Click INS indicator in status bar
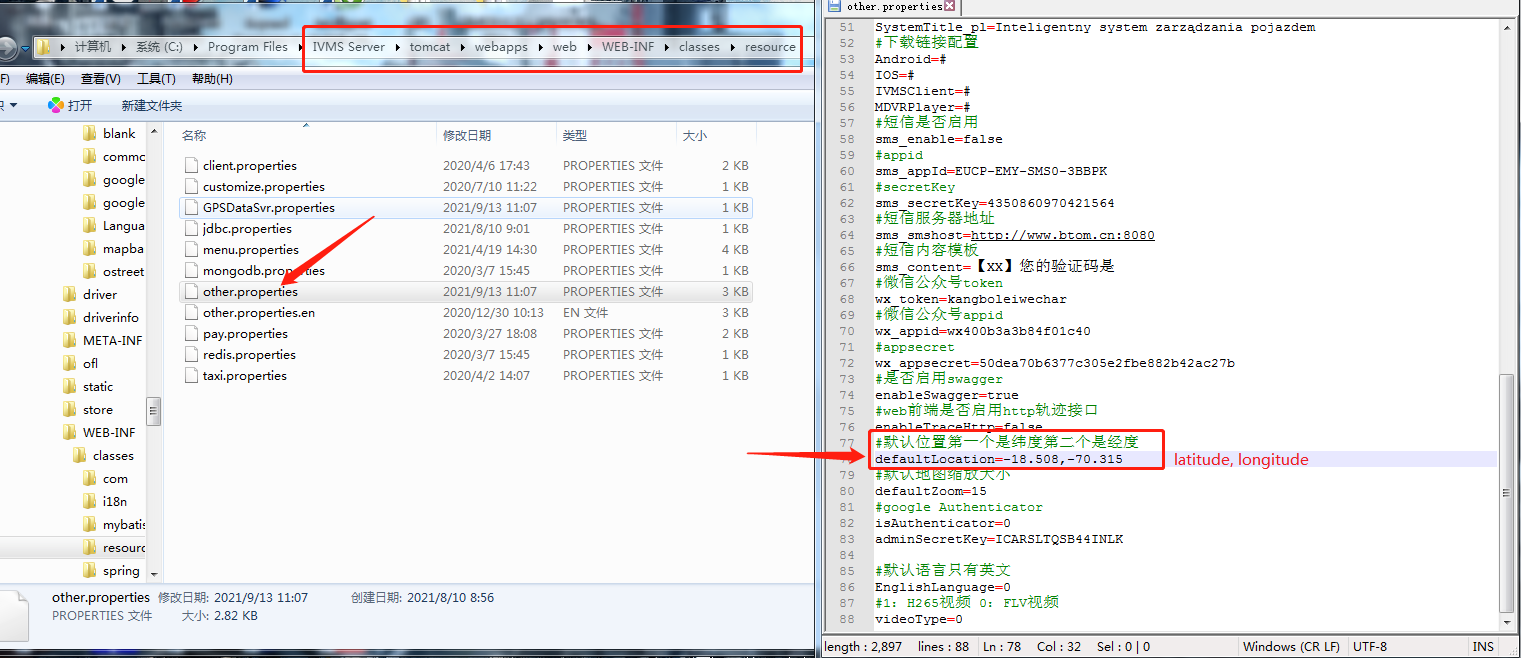This screenshot has width=1521, height=658. [x=1483, y=646]
